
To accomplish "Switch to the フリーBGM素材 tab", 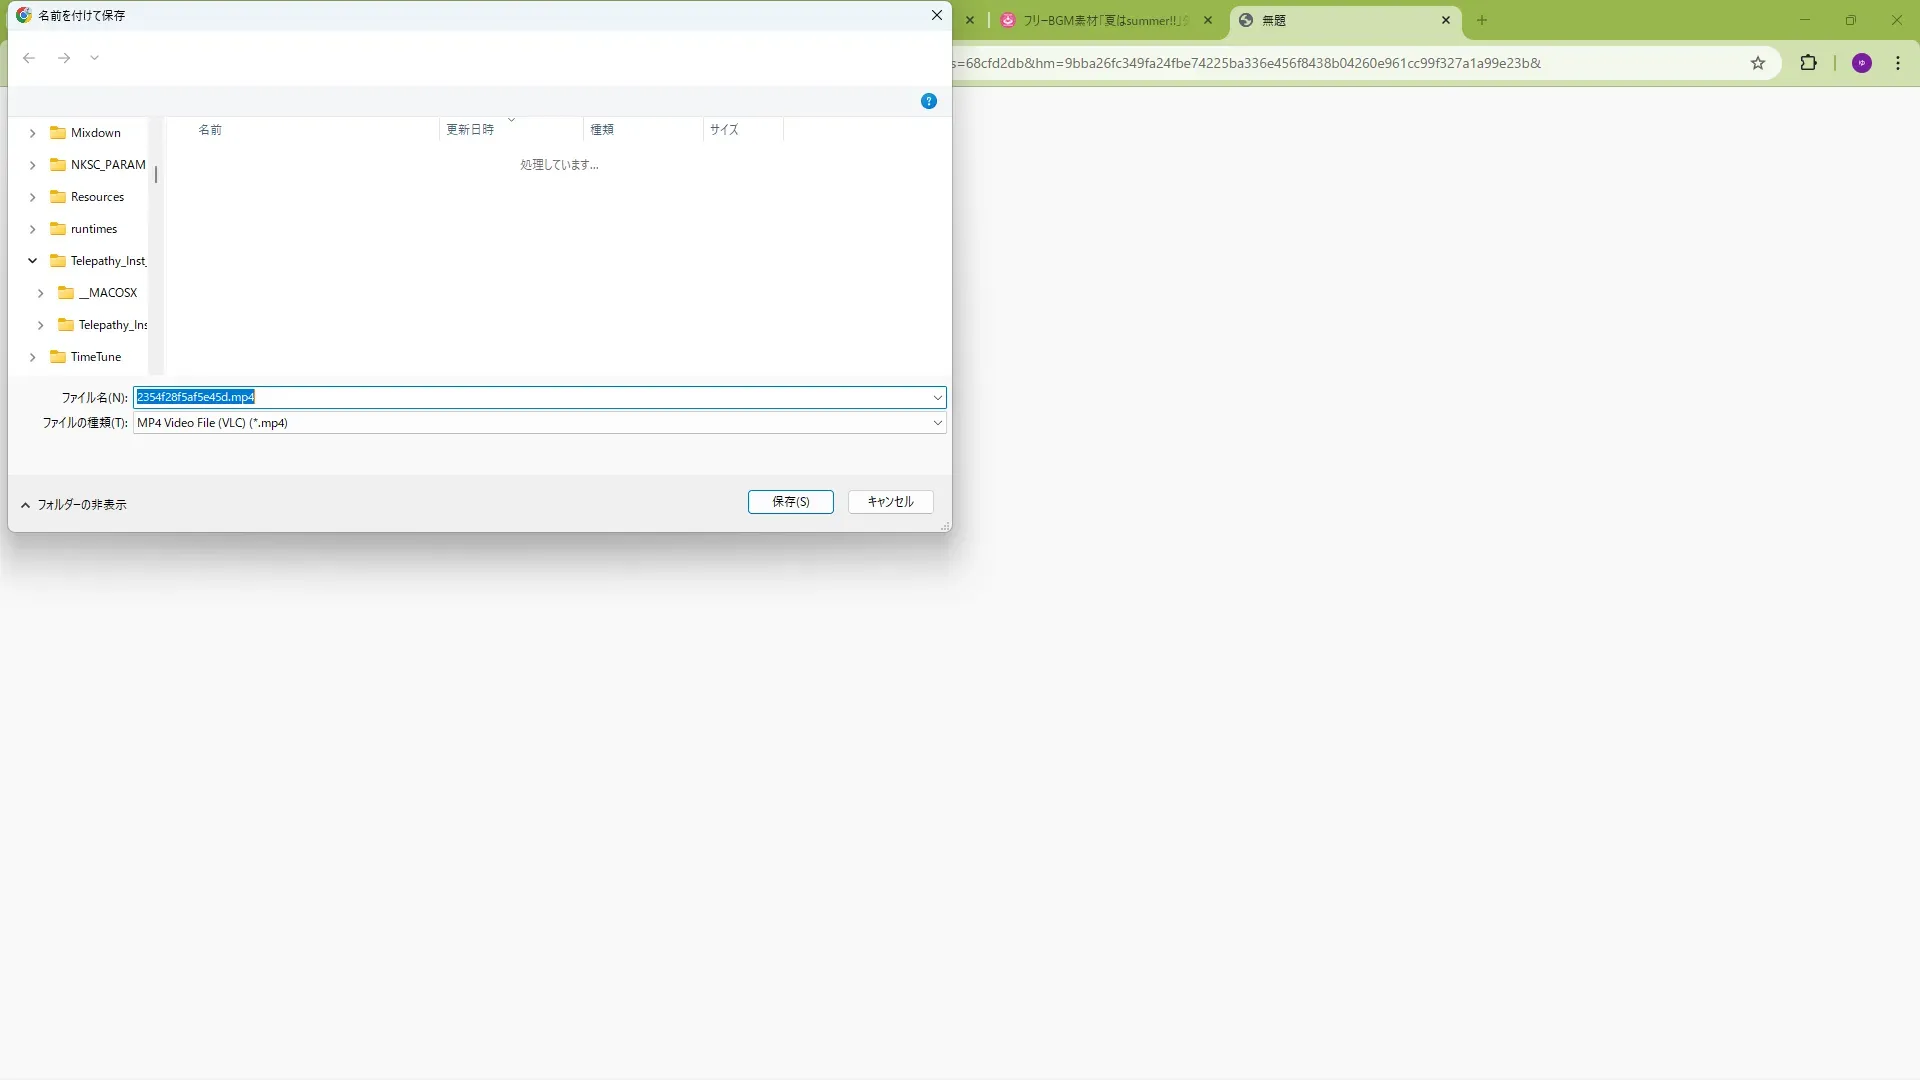I will (x=1100, y=20).
